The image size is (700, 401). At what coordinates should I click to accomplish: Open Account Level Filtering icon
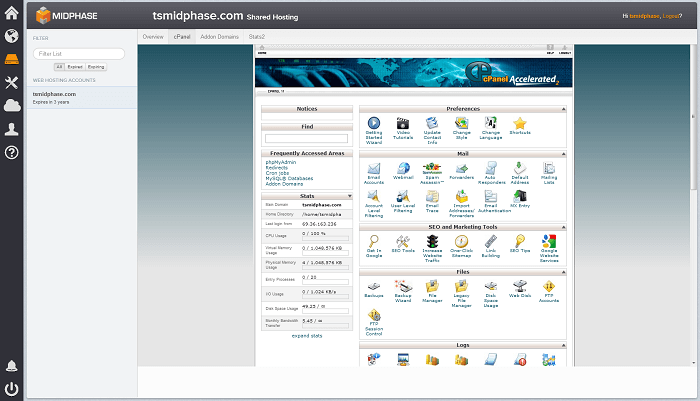coord(374,196)
